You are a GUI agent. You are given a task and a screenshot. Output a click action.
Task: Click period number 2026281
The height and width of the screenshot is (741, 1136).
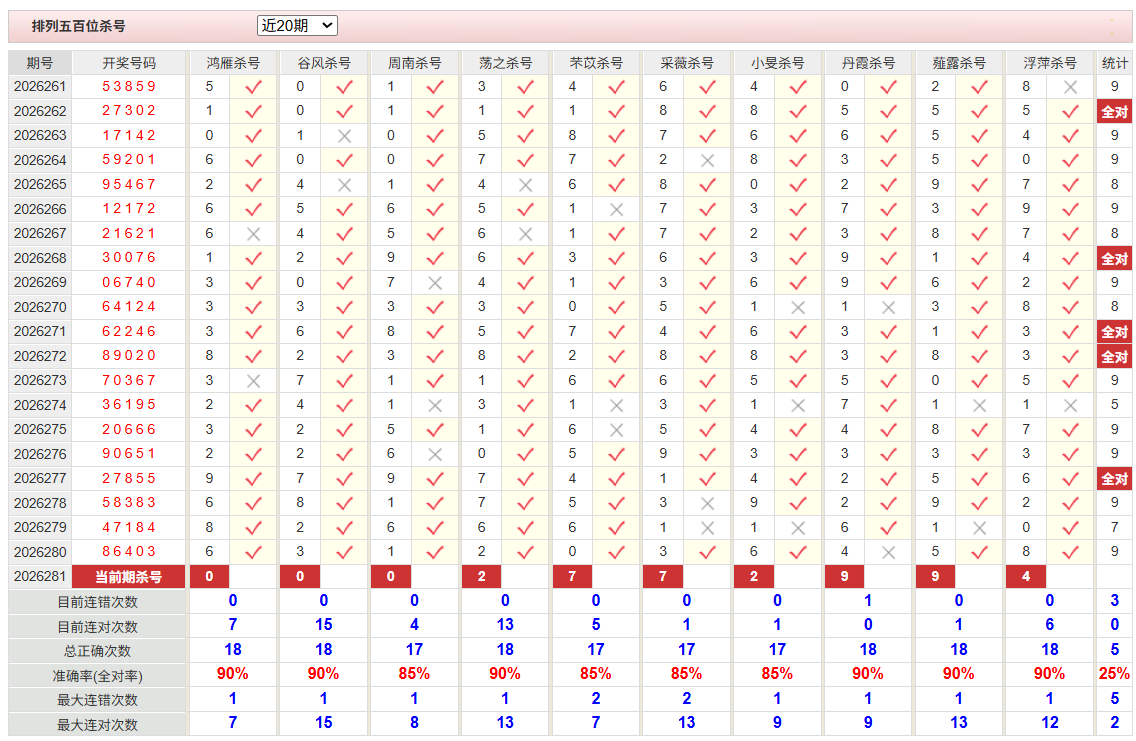pyautogui.click(x=40, y=577)
